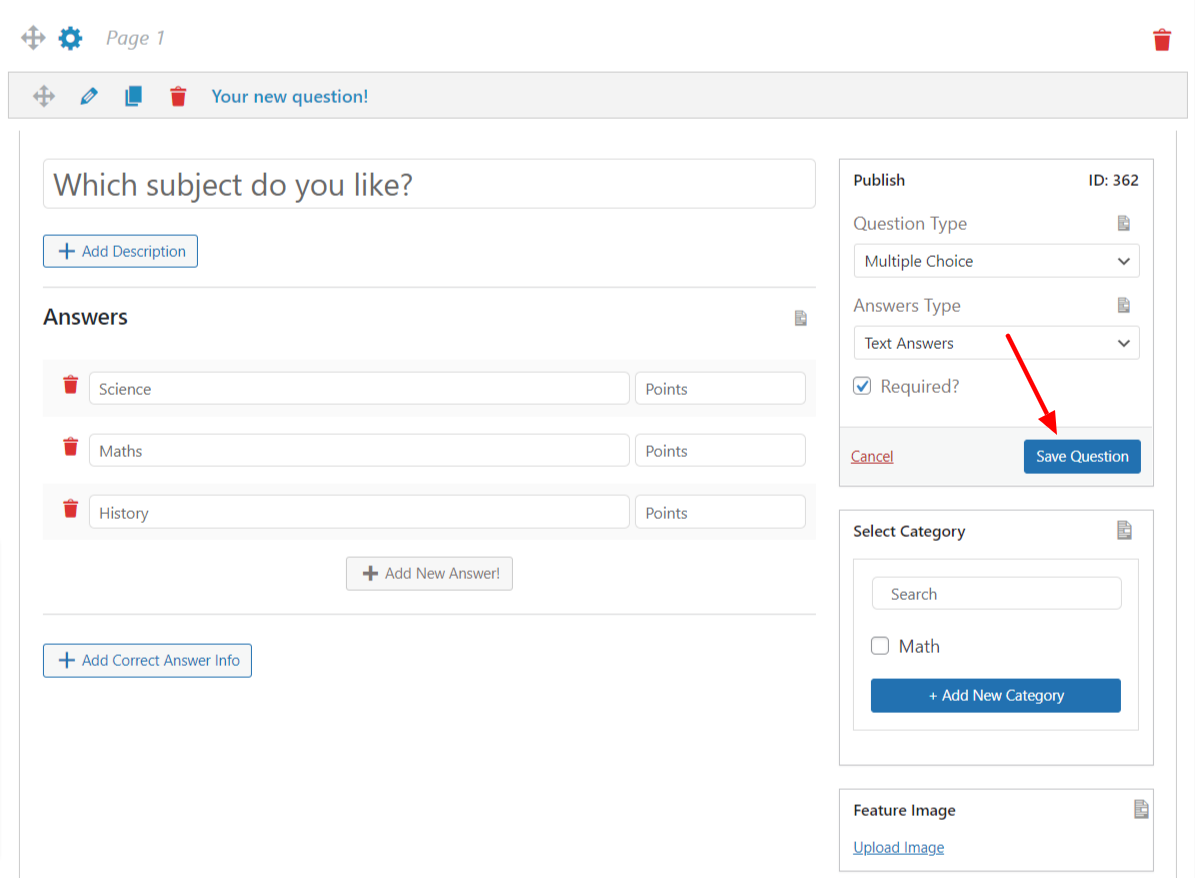Duplicate the question with the copy icon
1195x878 pixels.
[x=133, y=96]
